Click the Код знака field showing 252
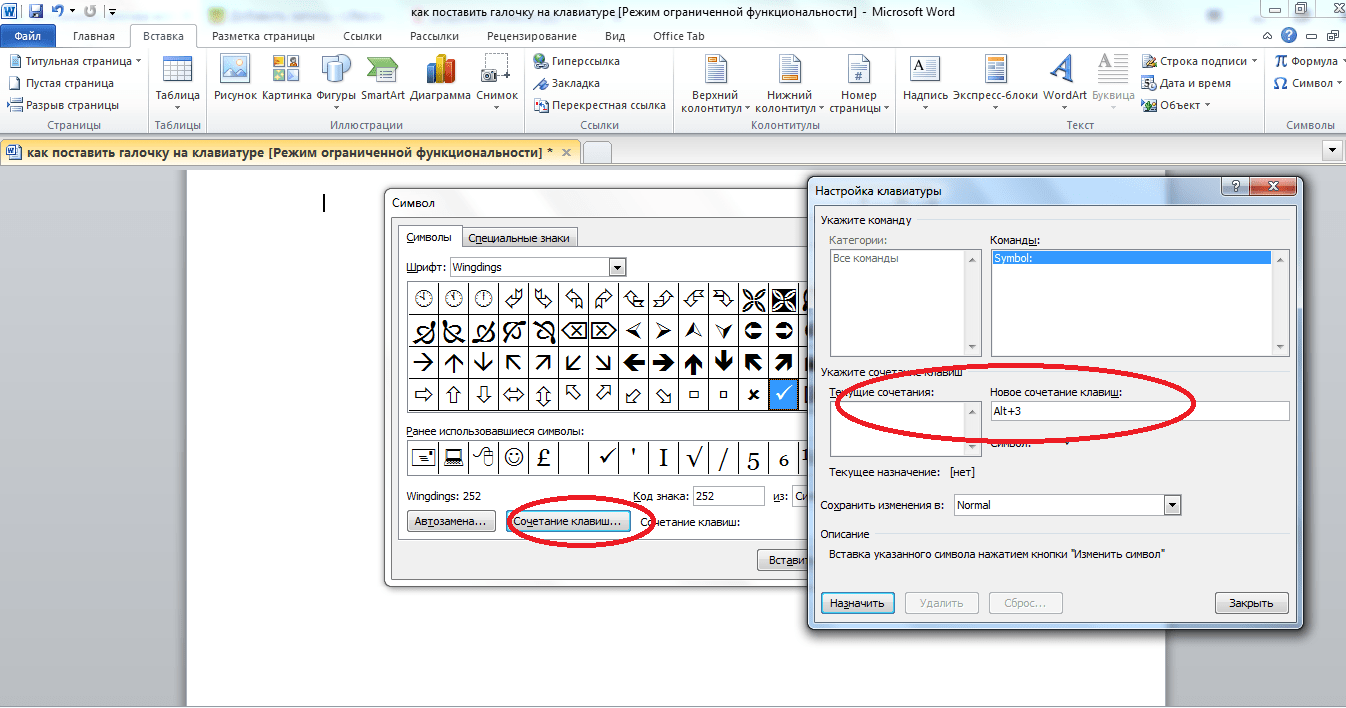The image size is (1346, 708). click(x=729, y=496)
